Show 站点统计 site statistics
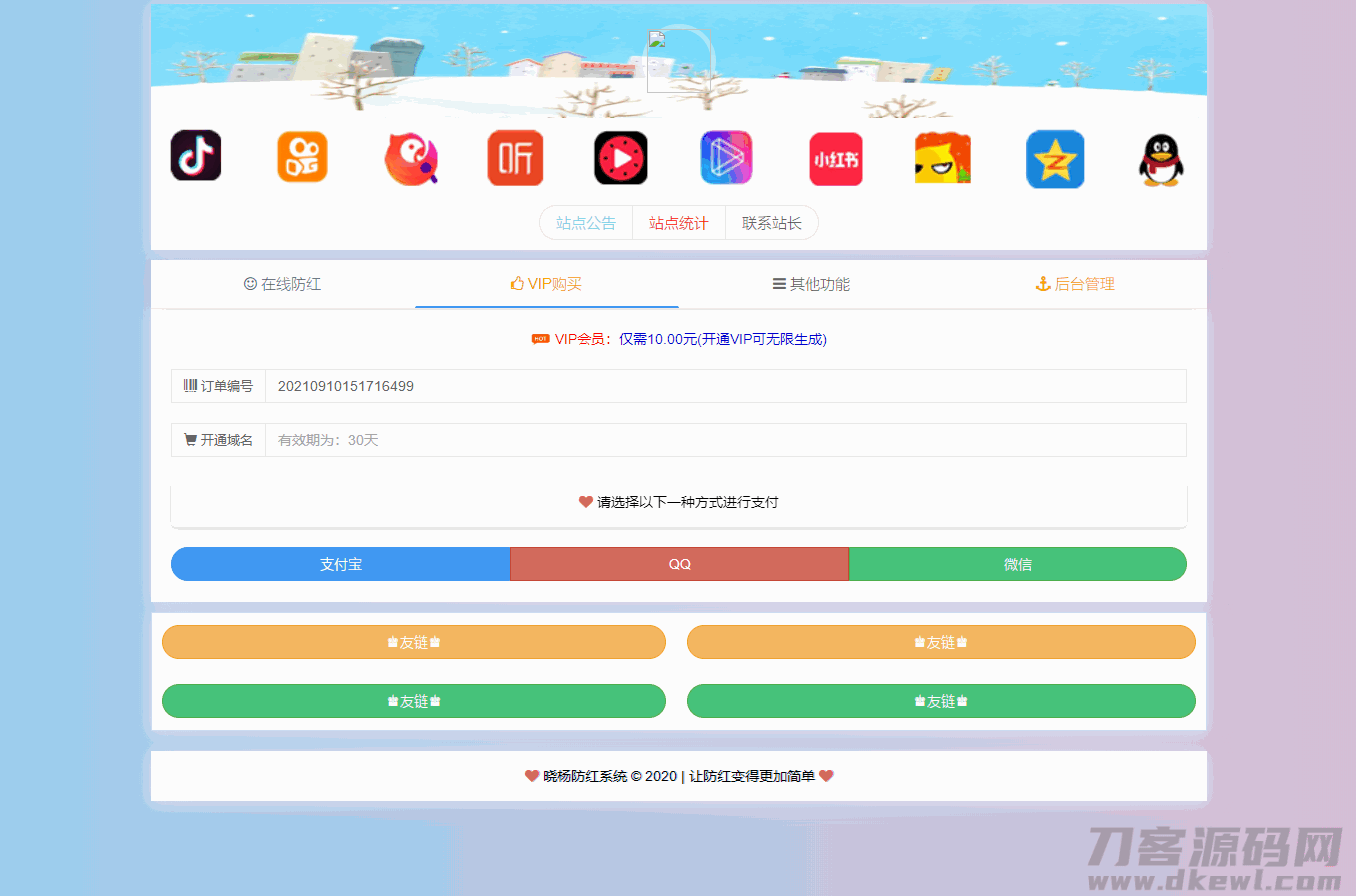This screenshot has width=1356, height=896. pyautogui.click(x=679, y=223)
